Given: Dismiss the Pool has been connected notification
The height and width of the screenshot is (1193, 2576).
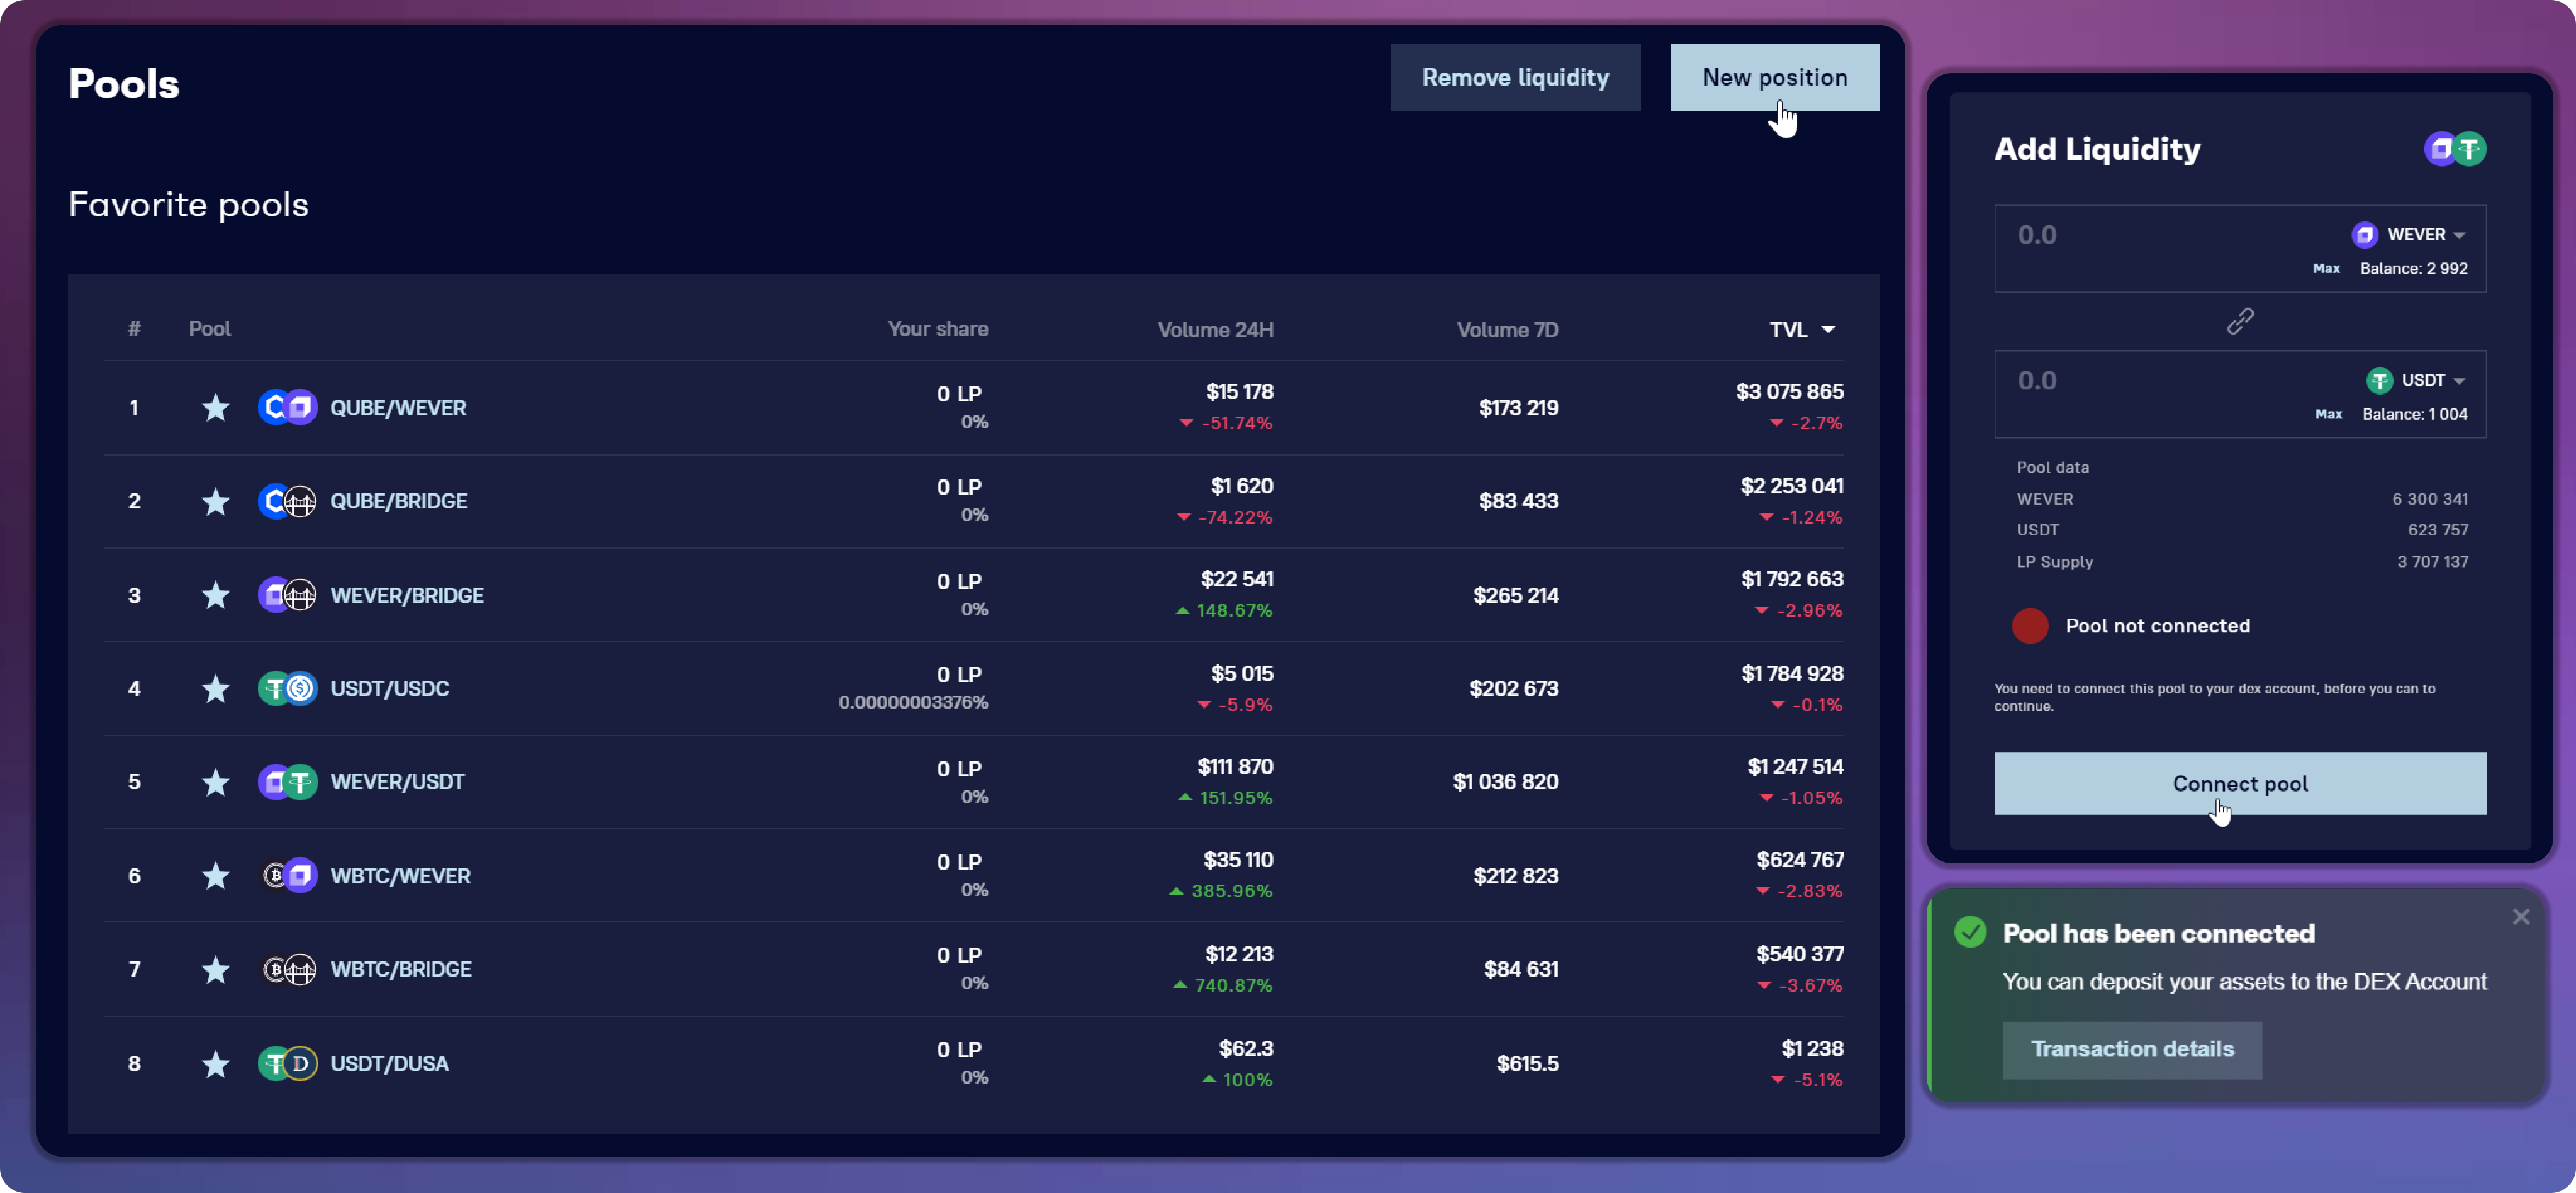Looking at the screenshot, I should point(2520,917).
